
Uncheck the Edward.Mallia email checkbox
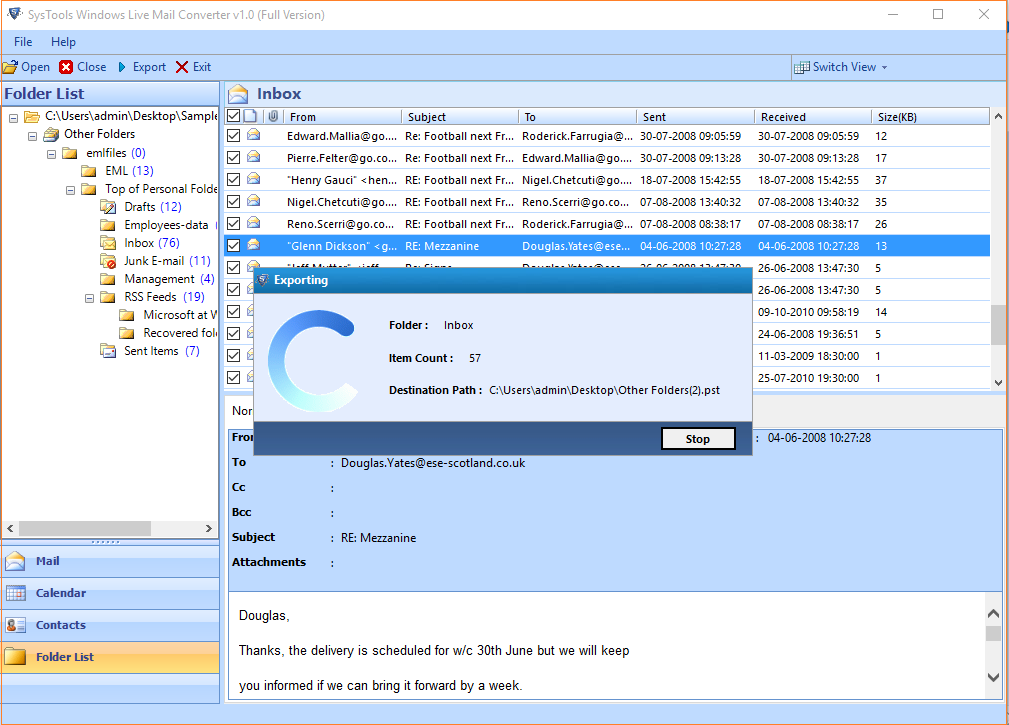tap(234, 136)
